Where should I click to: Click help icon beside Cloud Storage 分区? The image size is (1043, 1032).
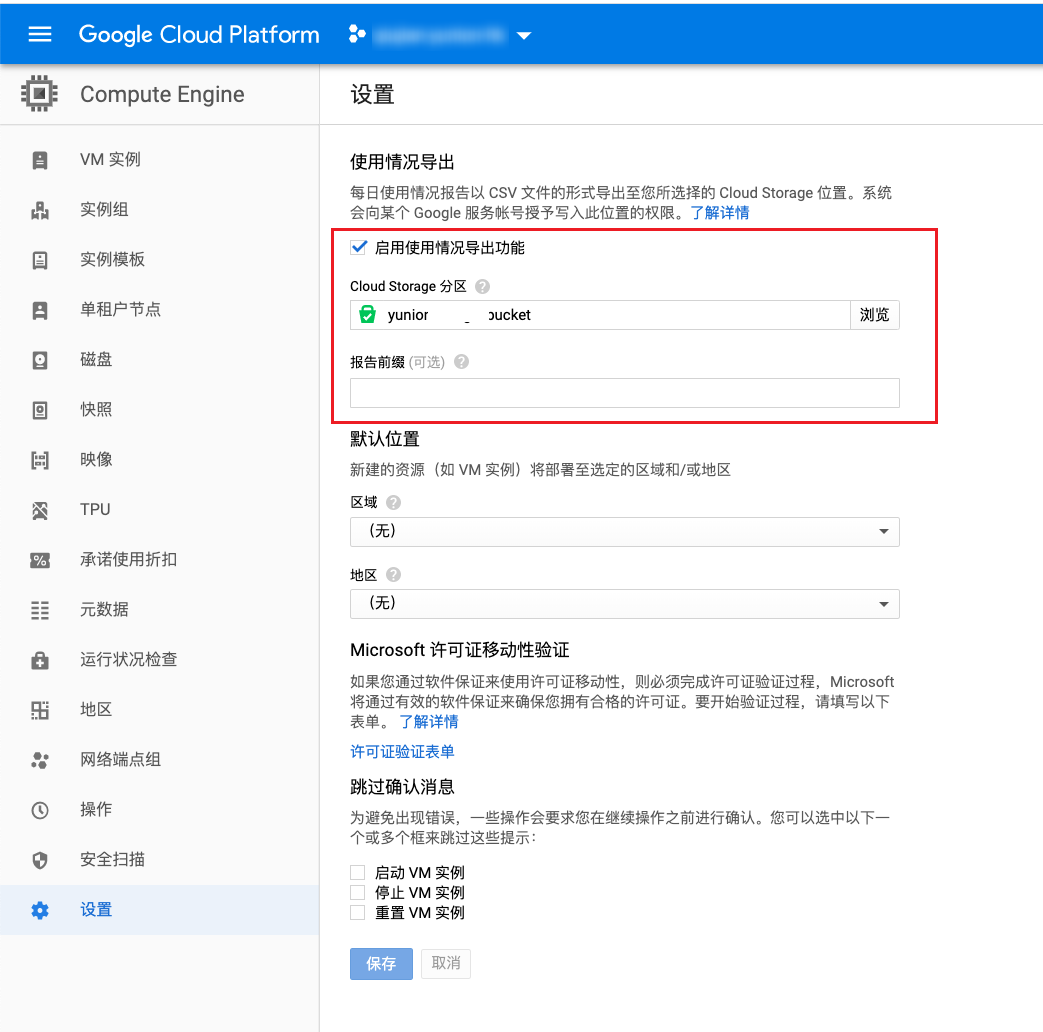pyautogui.click(x=483, y=287)
